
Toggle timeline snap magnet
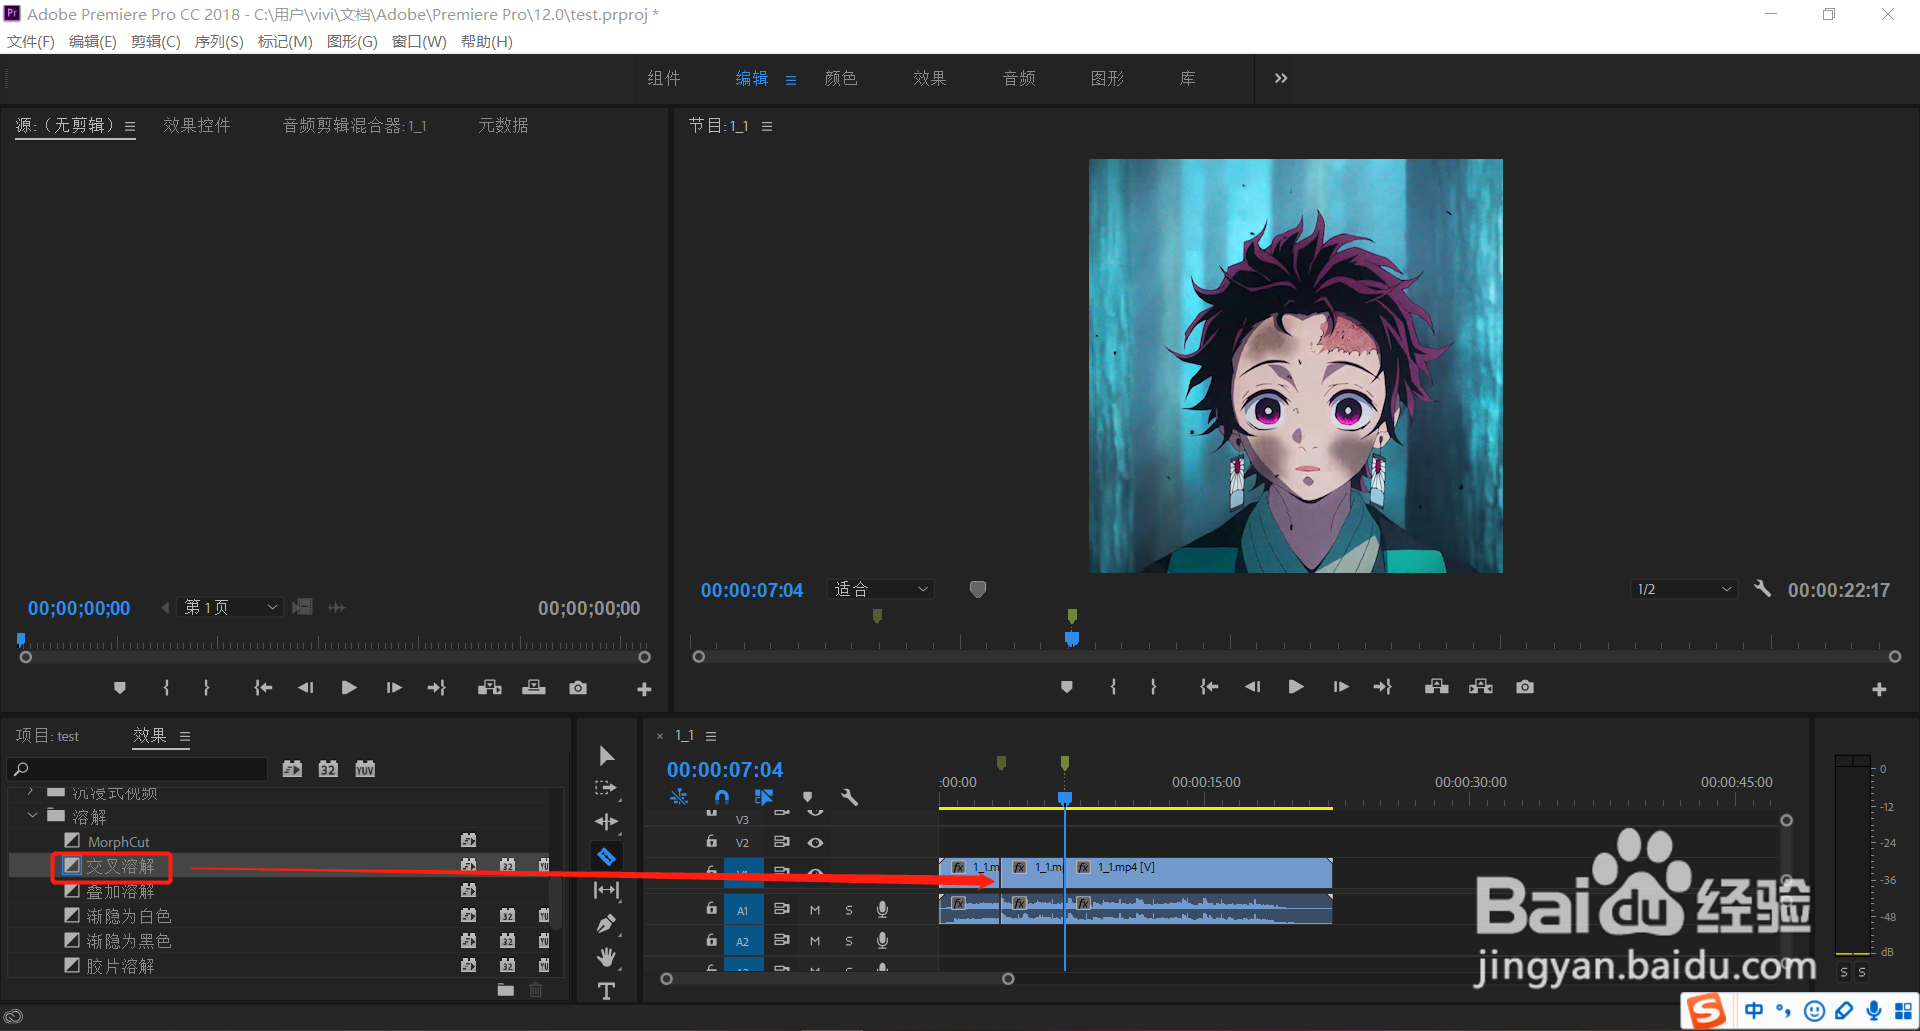coord(722,797)
